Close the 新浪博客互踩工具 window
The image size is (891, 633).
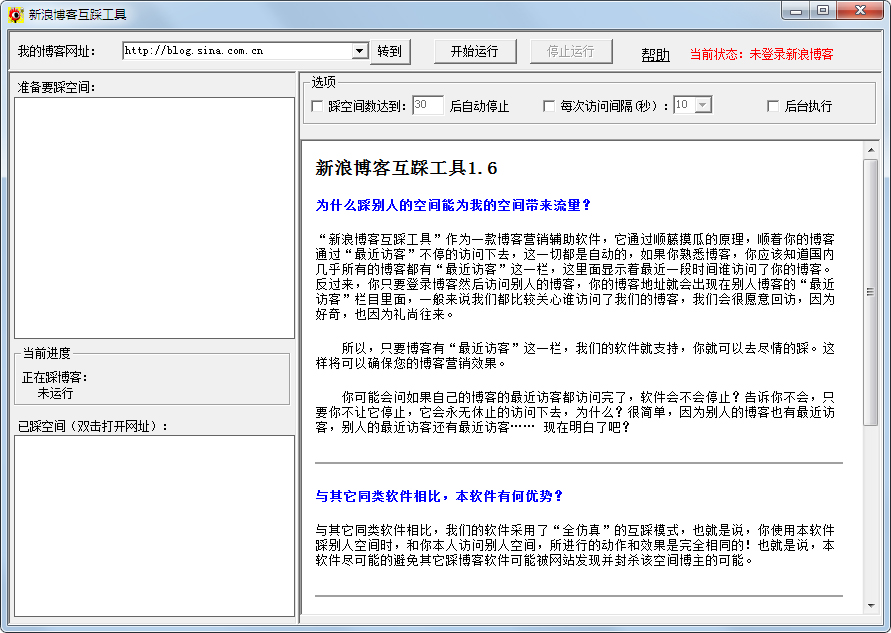click(860, 11)
